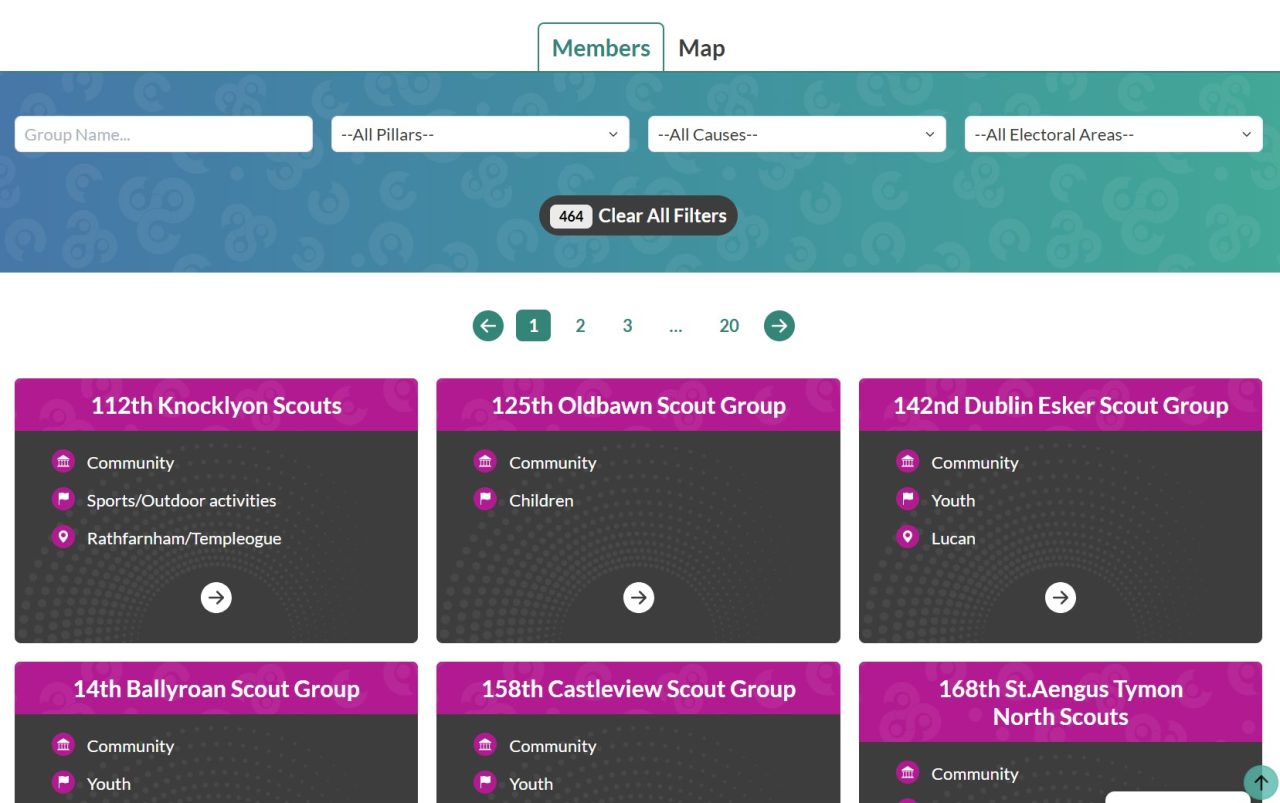Click Children text in Oldbawn card

coord(541,500)
